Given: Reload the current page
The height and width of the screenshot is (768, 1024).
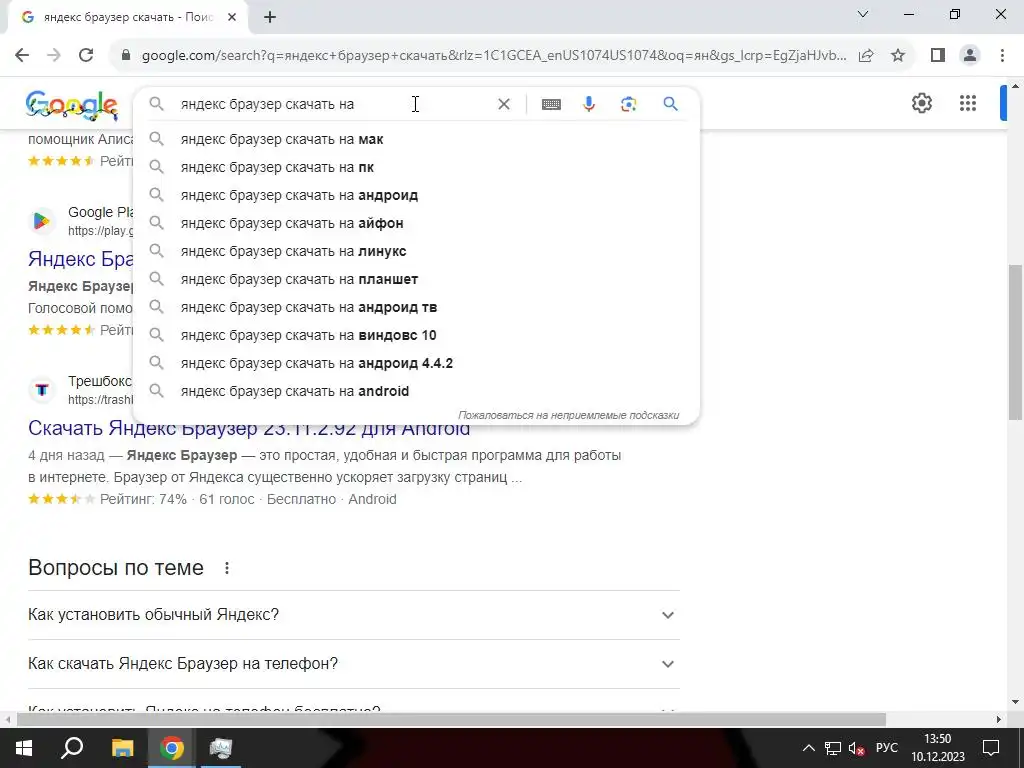Looking at the screenshot, I should tap(86, 56).
